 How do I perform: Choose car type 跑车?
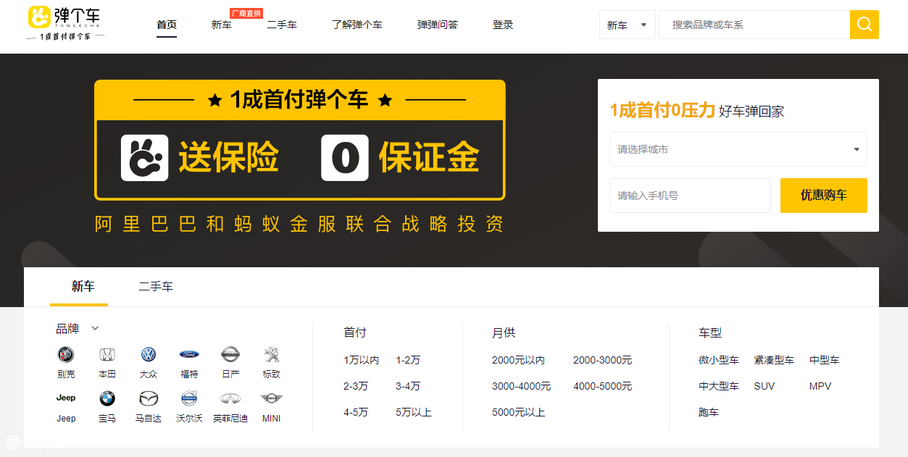708,413
